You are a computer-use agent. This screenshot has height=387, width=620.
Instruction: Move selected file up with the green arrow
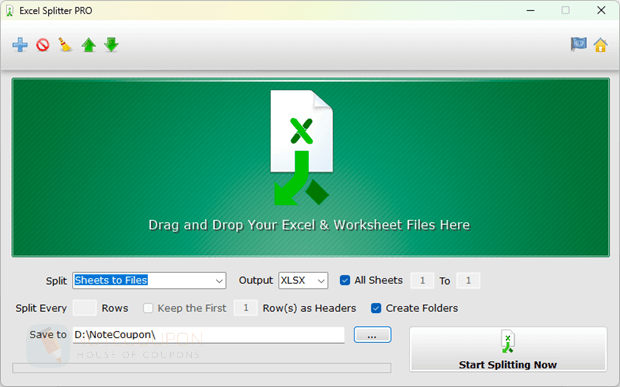pos(89,45)
